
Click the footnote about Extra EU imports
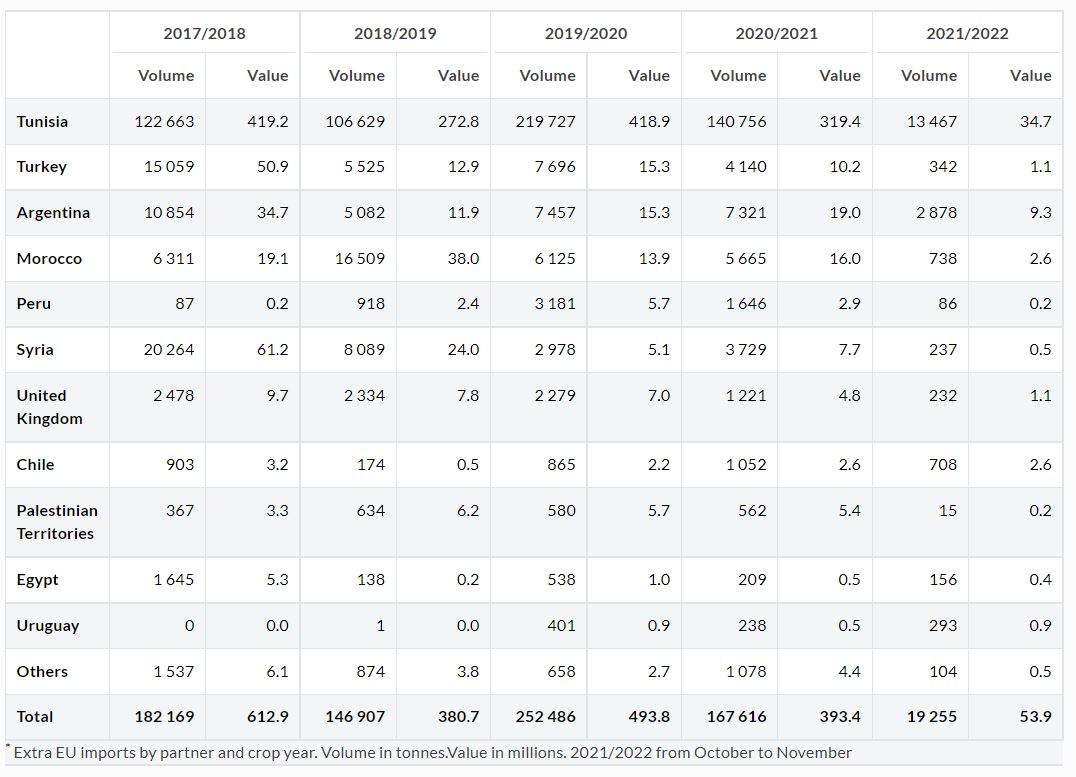click(x=432, y=752)
